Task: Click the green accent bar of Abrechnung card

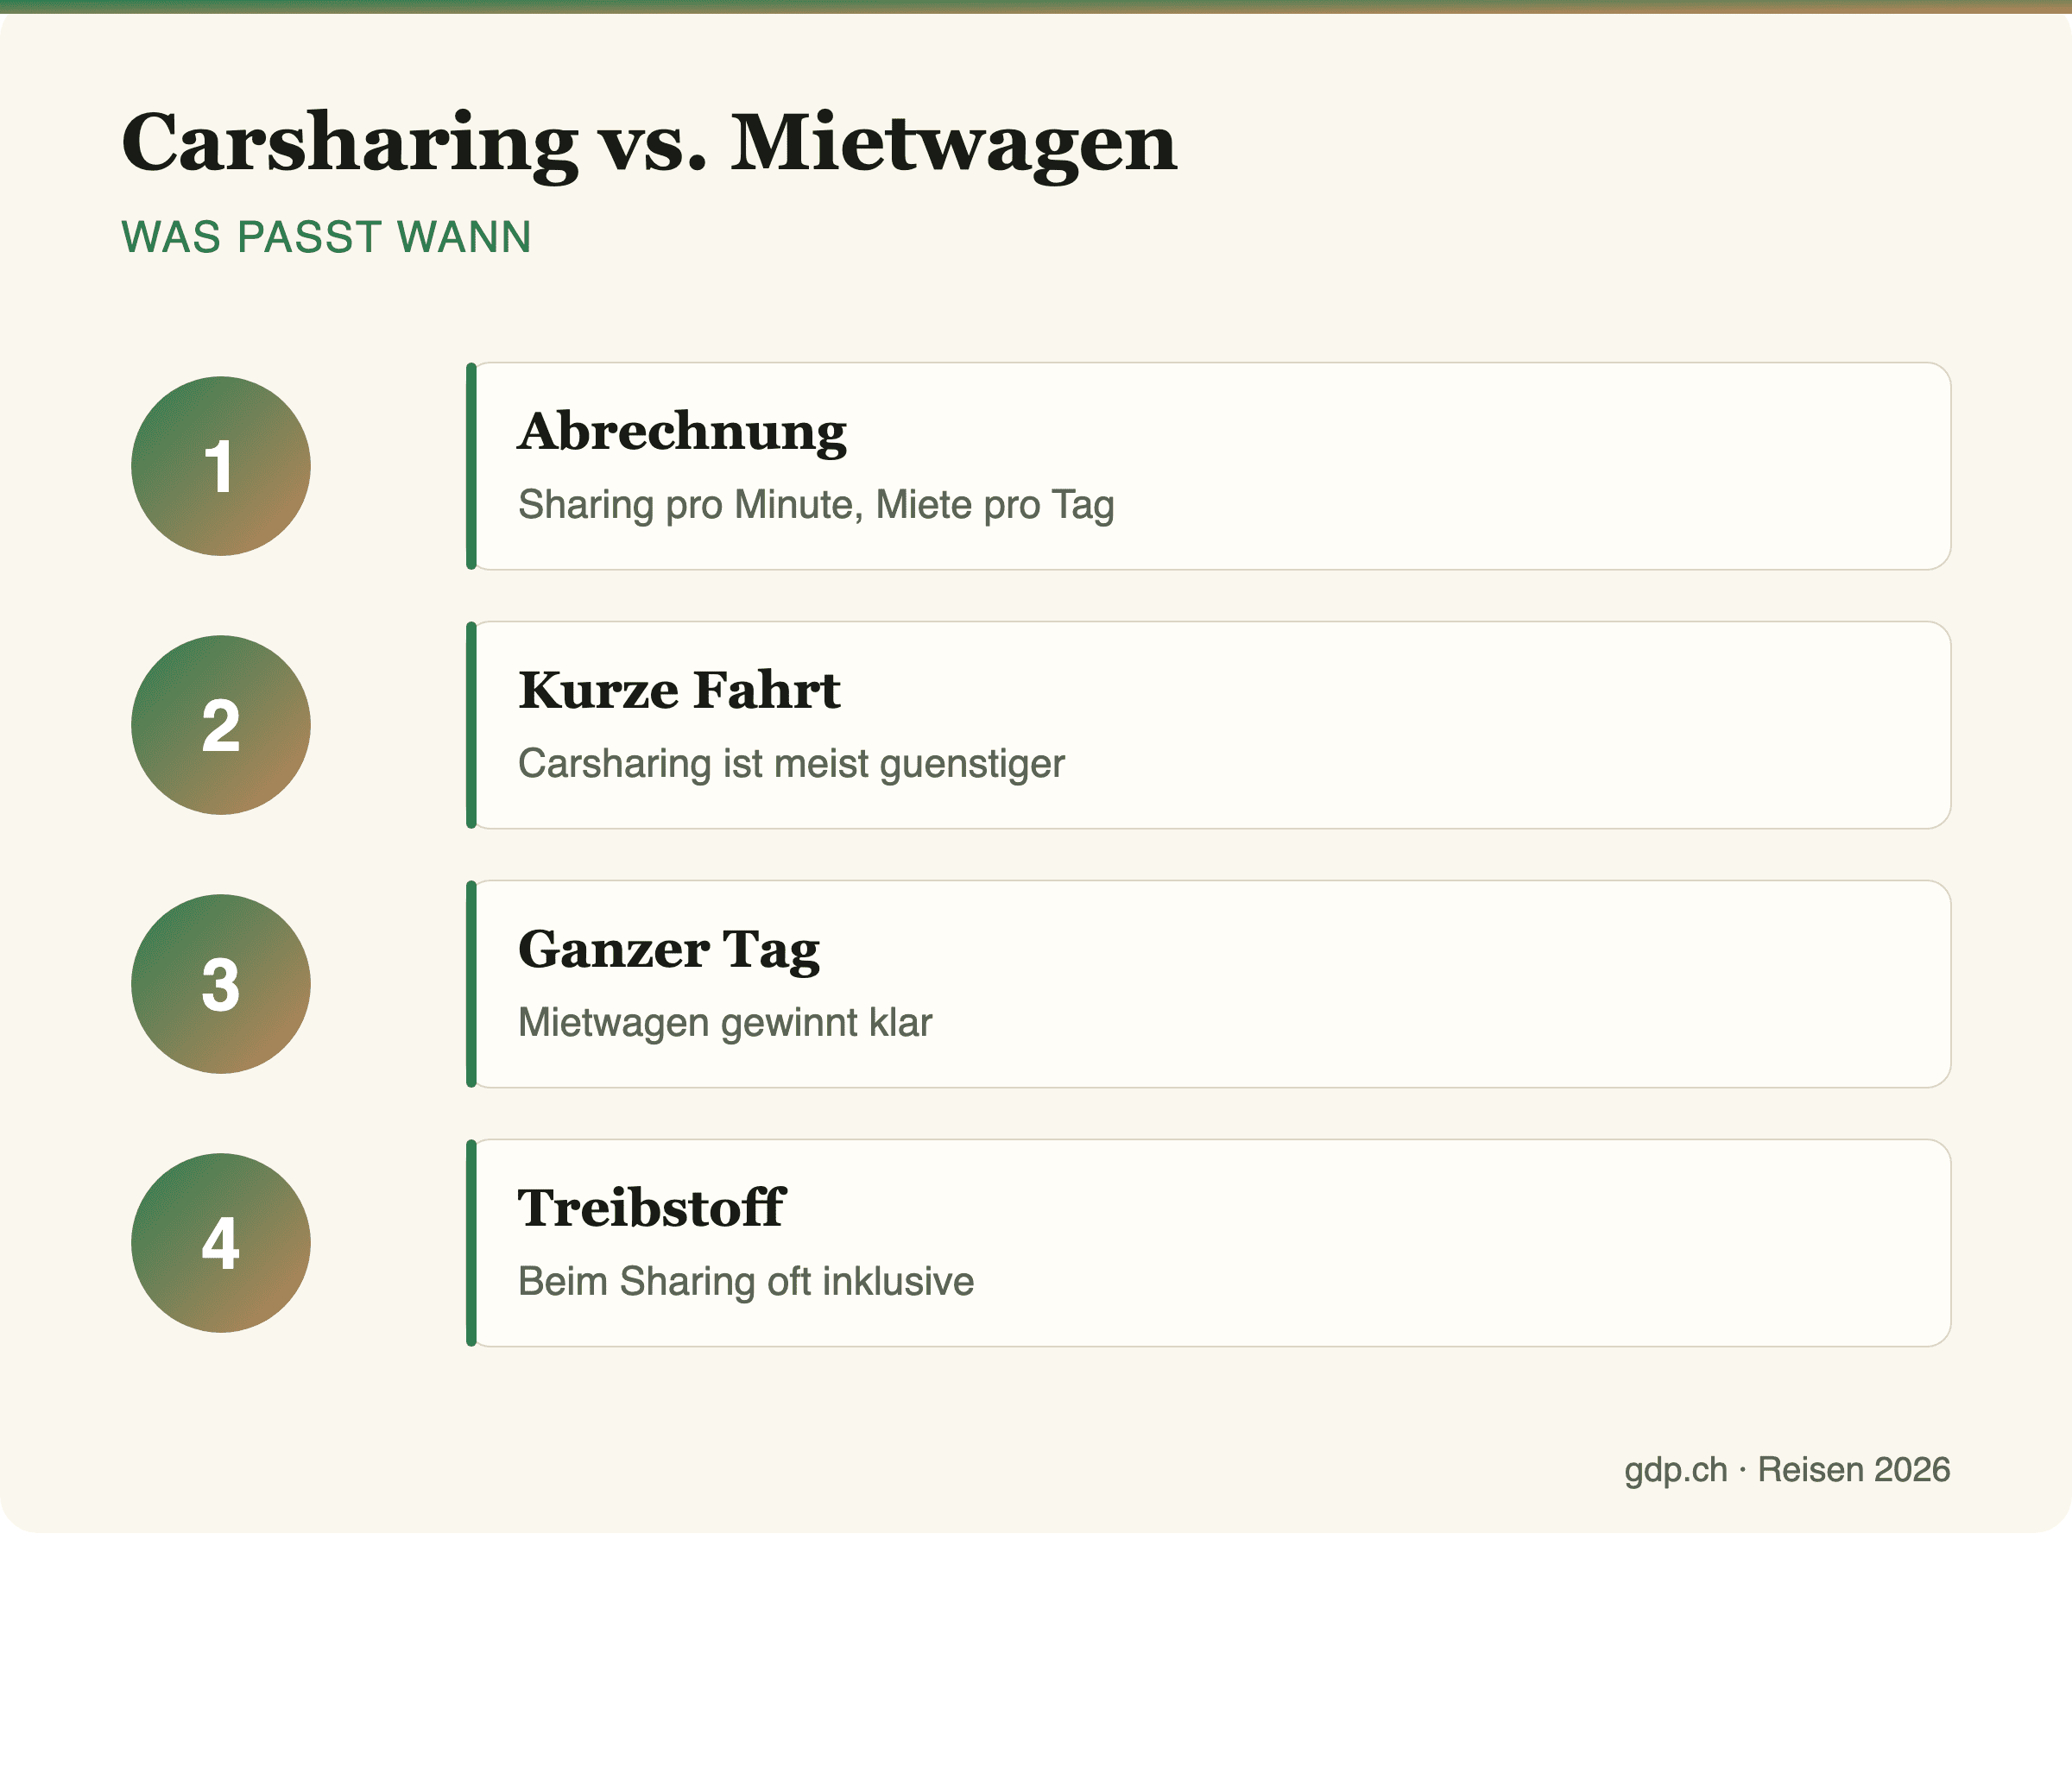Action: [471, 466]
